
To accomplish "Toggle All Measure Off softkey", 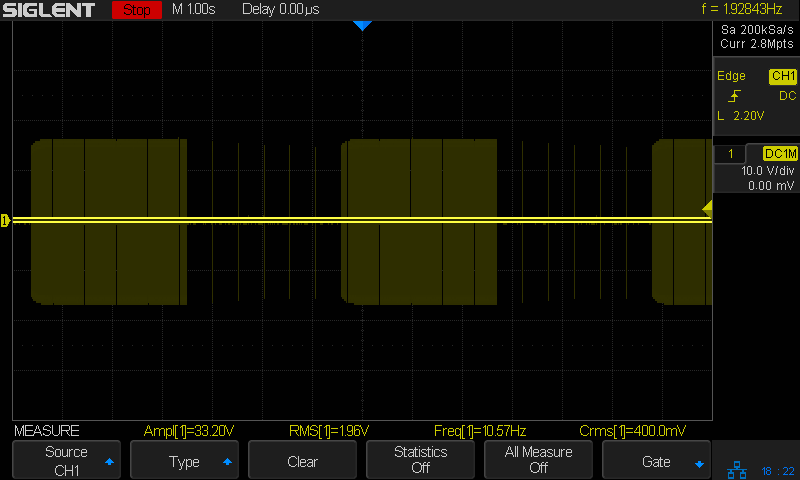I will pyautogui.click(x=538, y=460).
